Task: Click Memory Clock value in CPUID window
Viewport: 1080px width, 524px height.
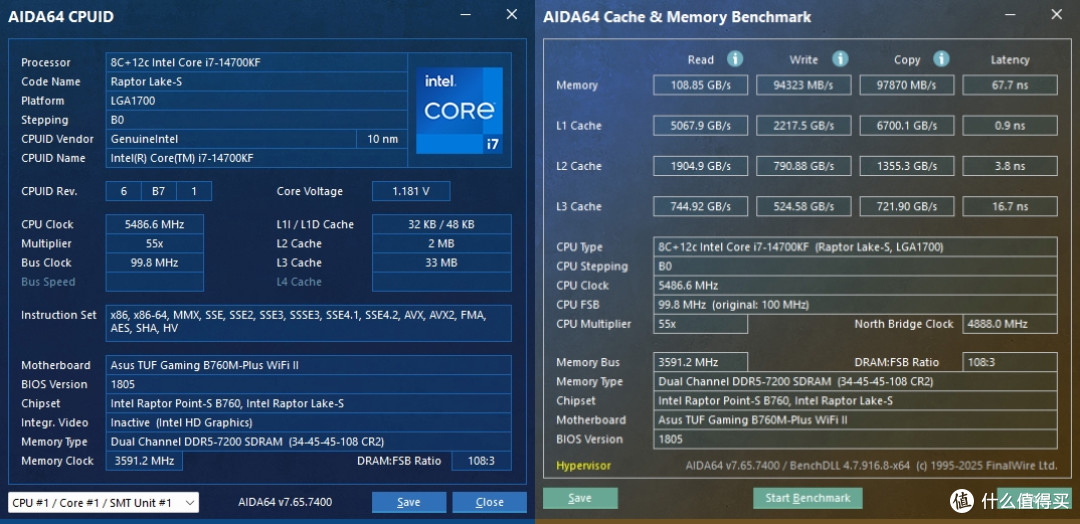Action: (x=144, y=461)
